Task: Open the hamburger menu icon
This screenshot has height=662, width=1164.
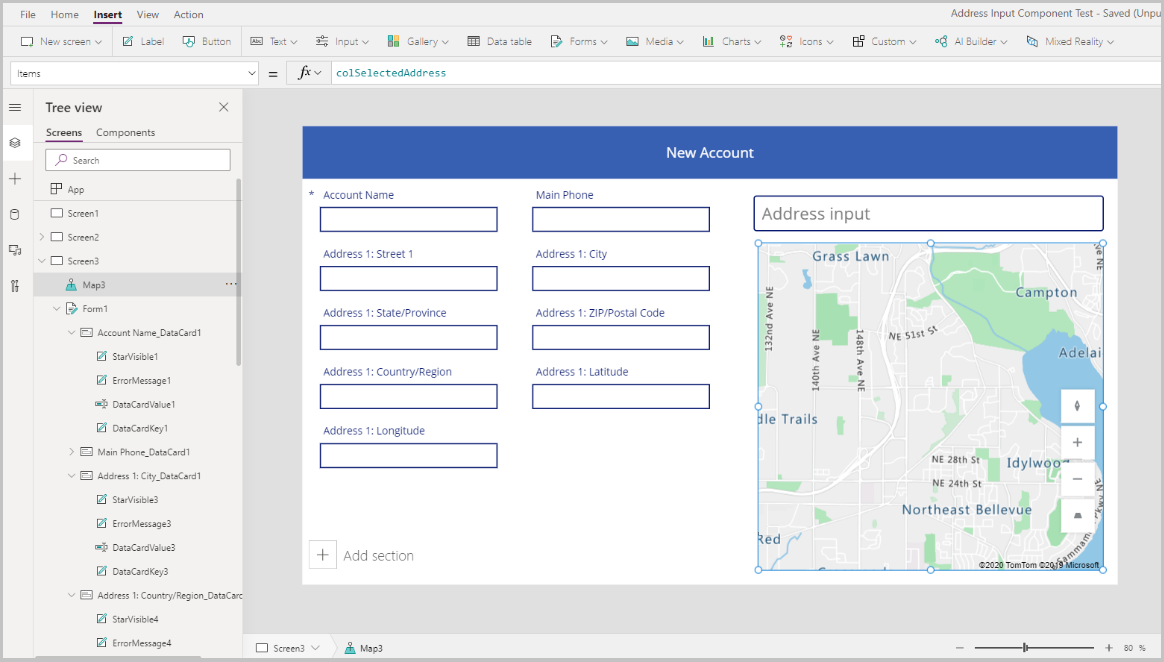Action: (15, 107)
